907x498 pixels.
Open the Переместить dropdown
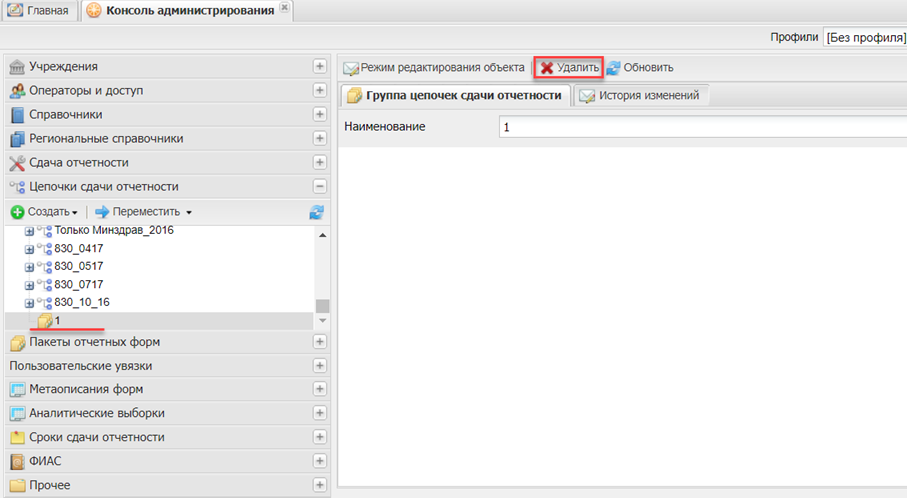coord(188,212)
